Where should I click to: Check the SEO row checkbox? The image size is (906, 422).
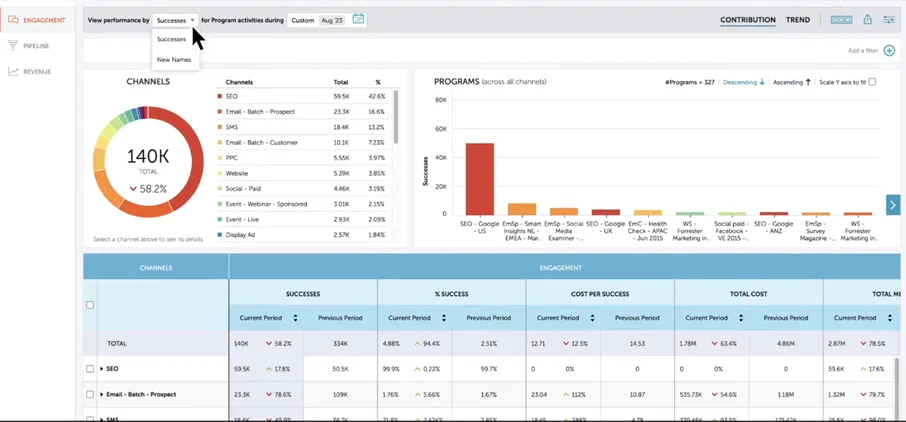pyautogui.click(x=90, y=369)
